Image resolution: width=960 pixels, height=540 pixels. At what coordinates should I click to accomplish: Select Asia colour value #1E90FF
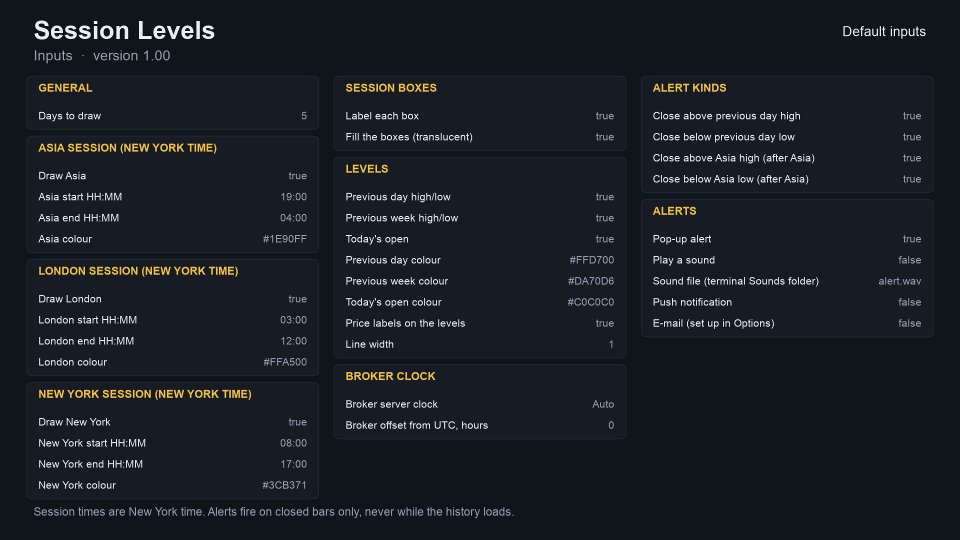(x=285, y=239)
